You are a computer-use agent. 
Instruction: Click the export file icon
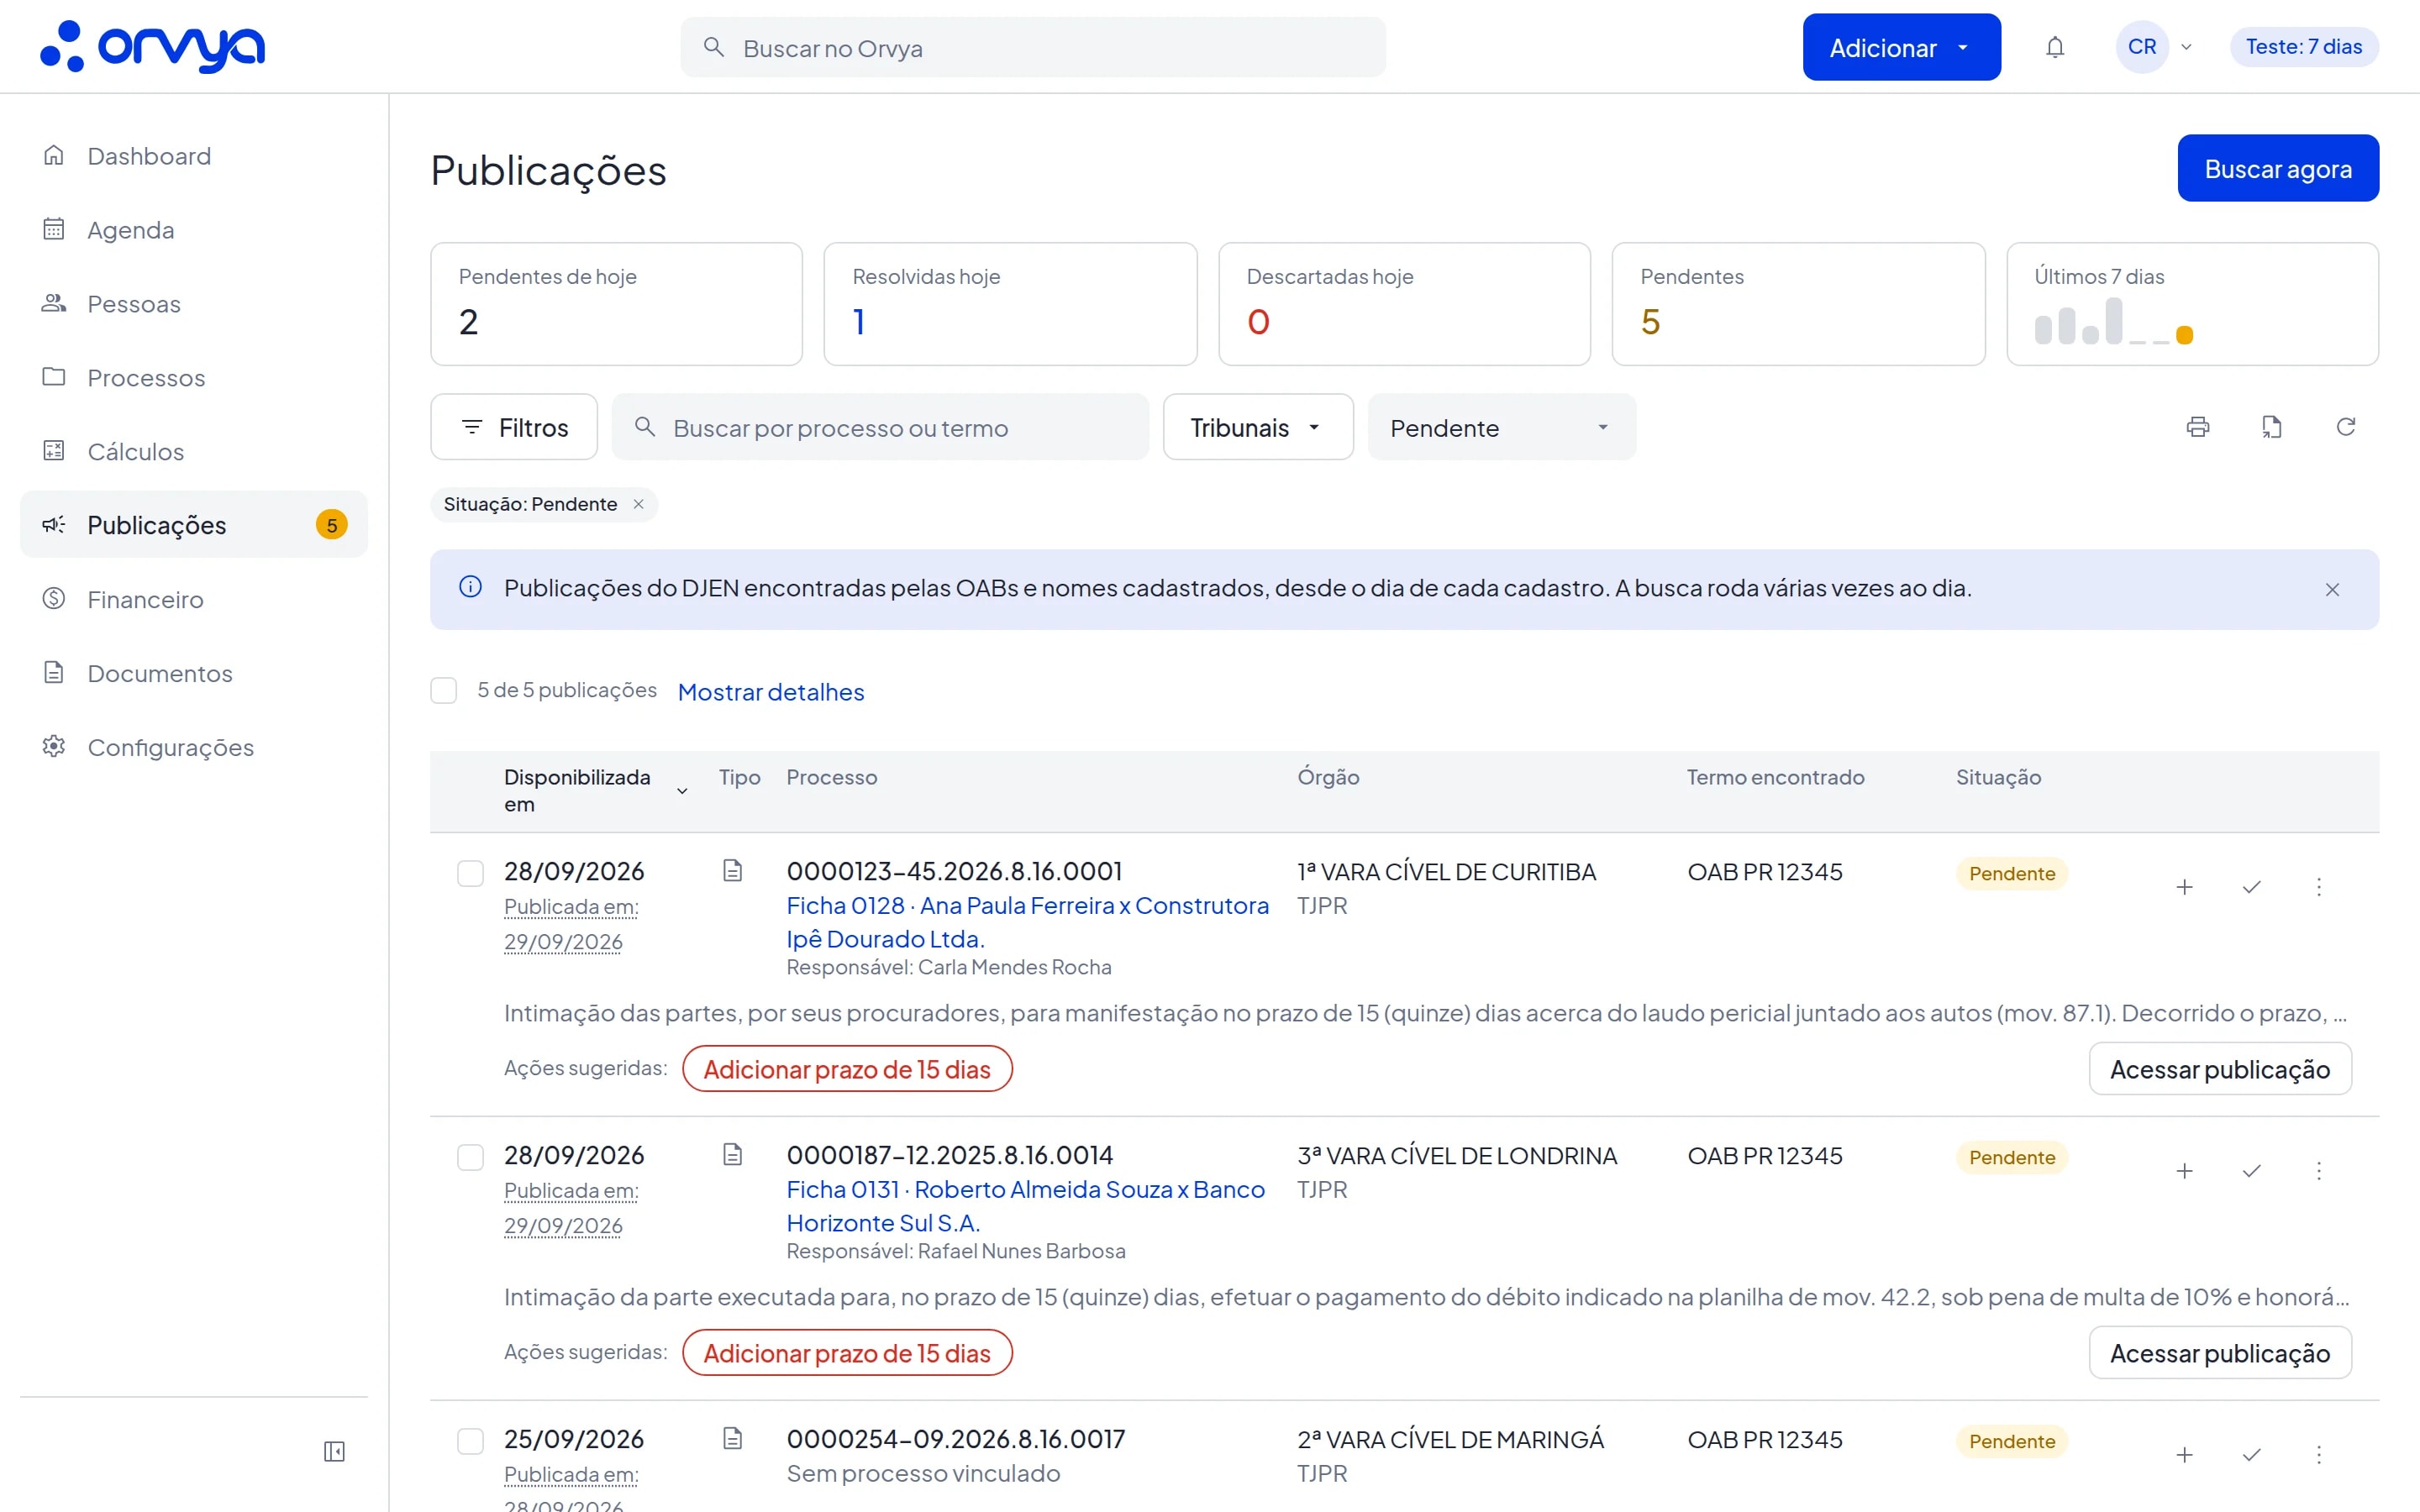click(2272, 427)
